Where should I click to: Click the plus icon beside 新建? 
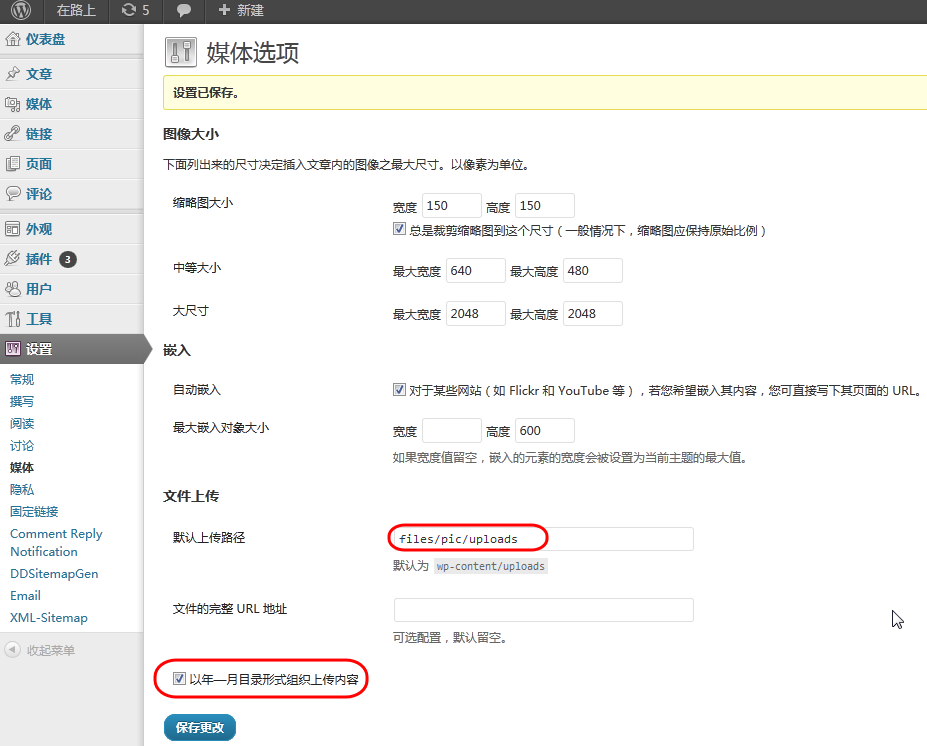tap(224, 10)
